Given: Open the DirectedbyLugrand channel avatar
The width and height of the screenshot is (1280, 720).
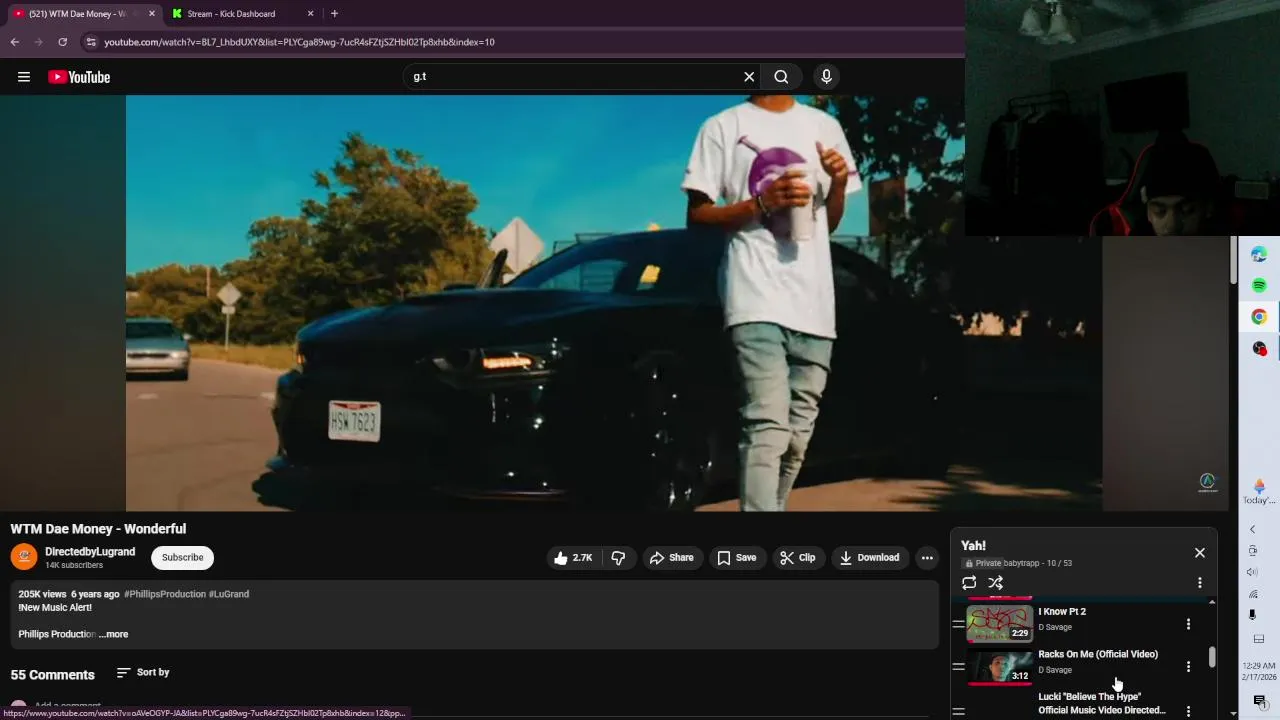Looking at the screenshot, I should 24,557.
